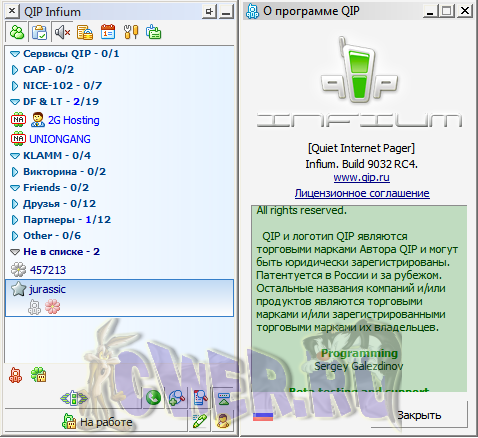Open find and add contacts icon
478x438 pixels.
(x=177, y=398)
